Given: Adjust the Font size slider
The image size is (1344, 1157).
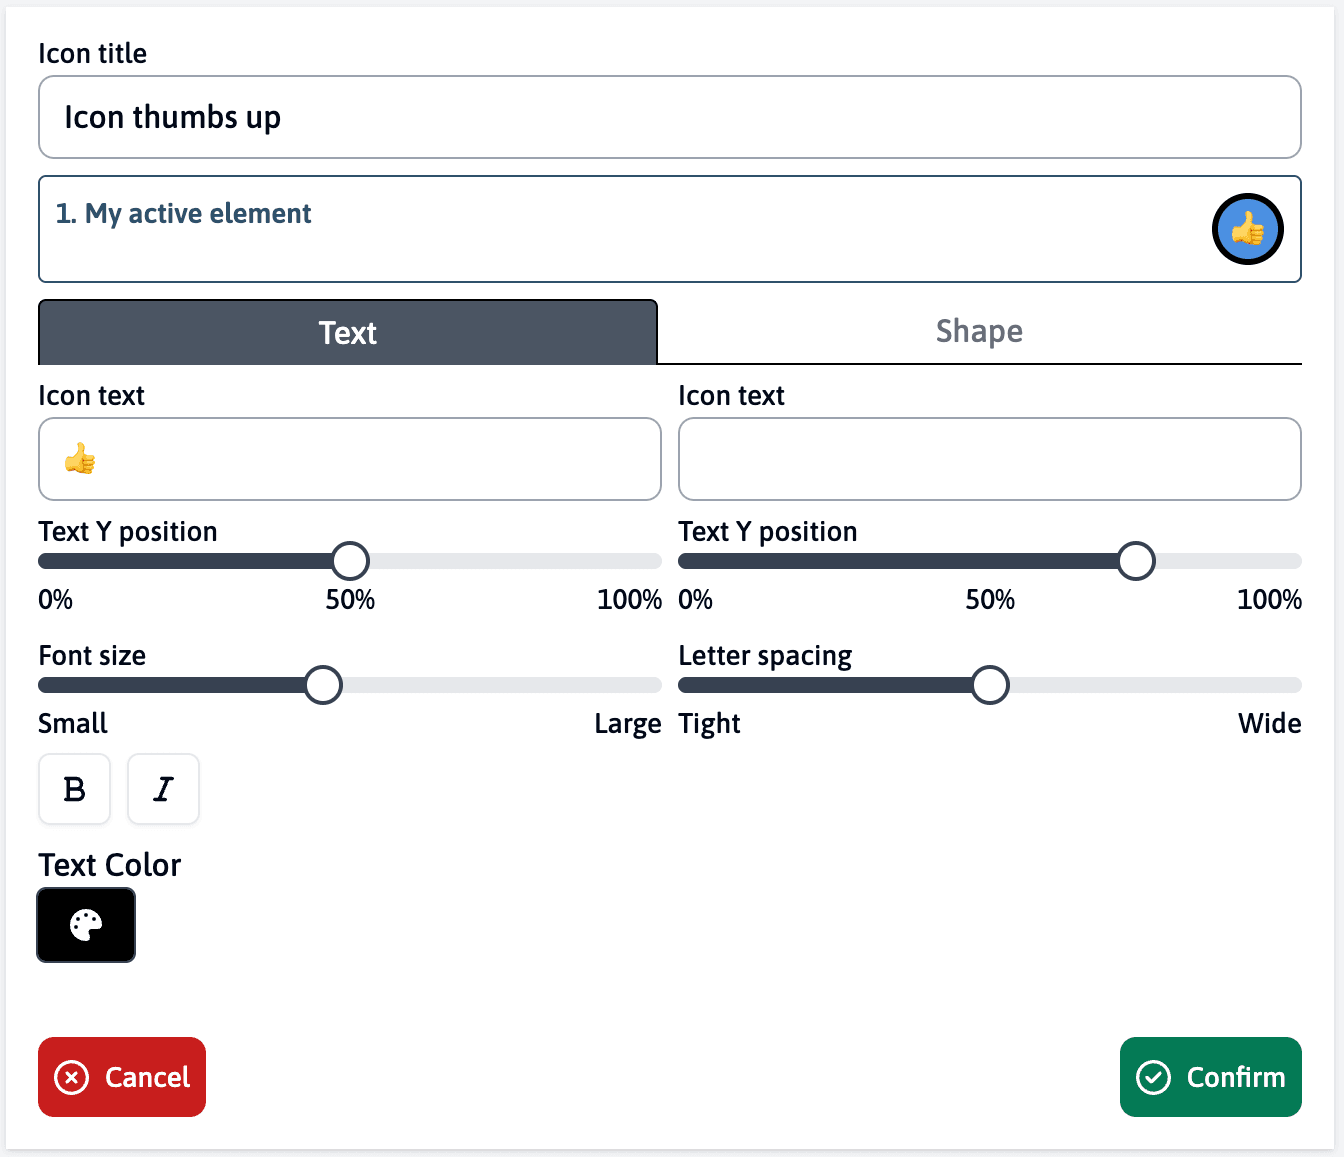Looking at the screenshot, I should 322,685.
